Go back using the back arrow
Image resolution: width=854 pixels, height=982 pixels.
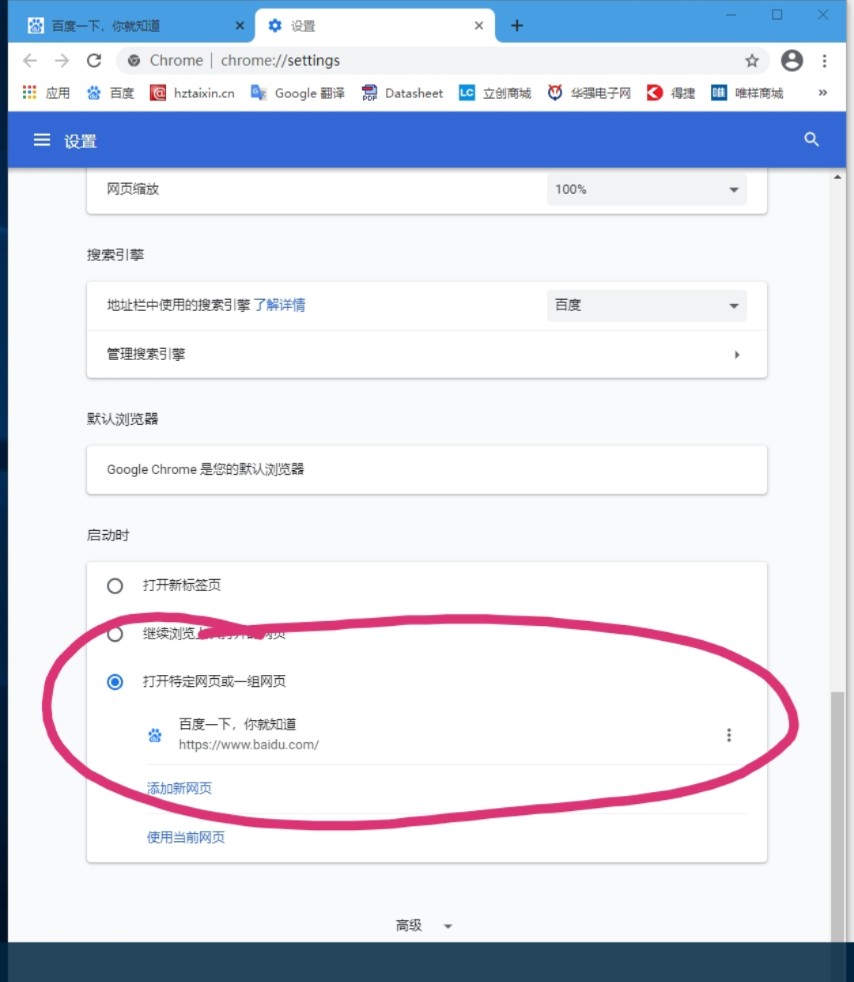click(29, 61)
